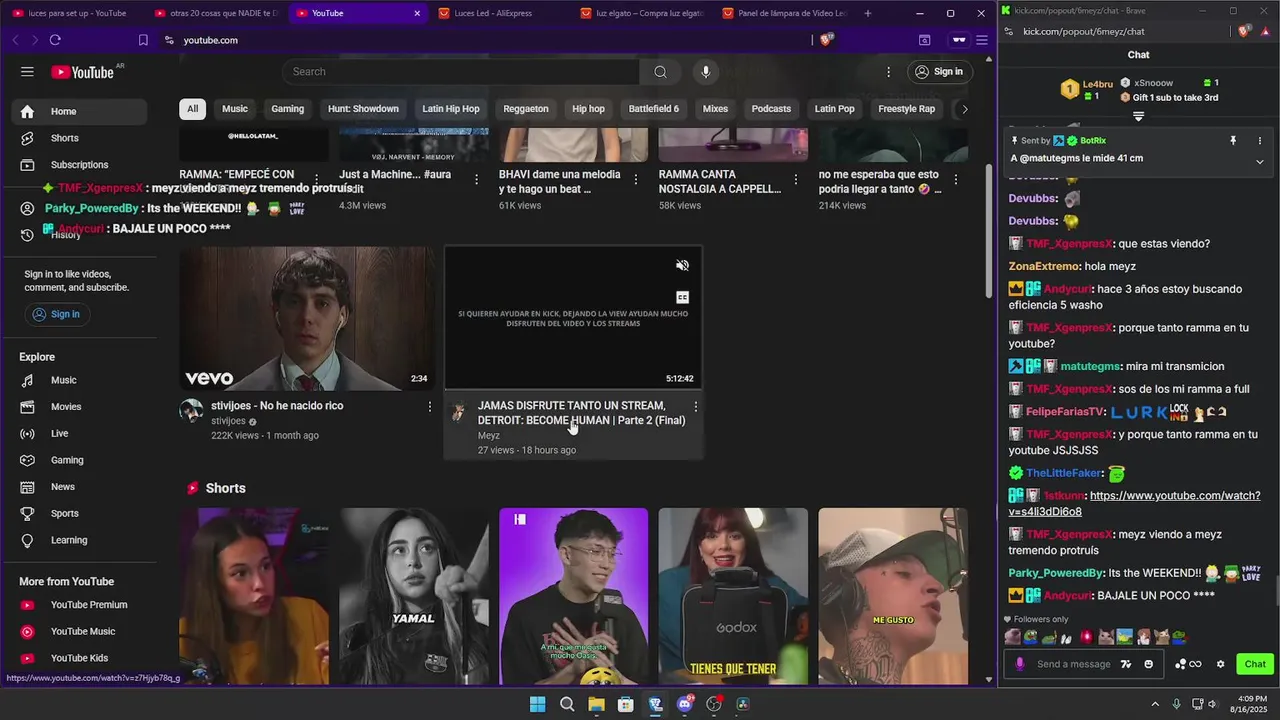
Task: Open options for pinned BotRix message
Action: click(x=1259, y=141)
